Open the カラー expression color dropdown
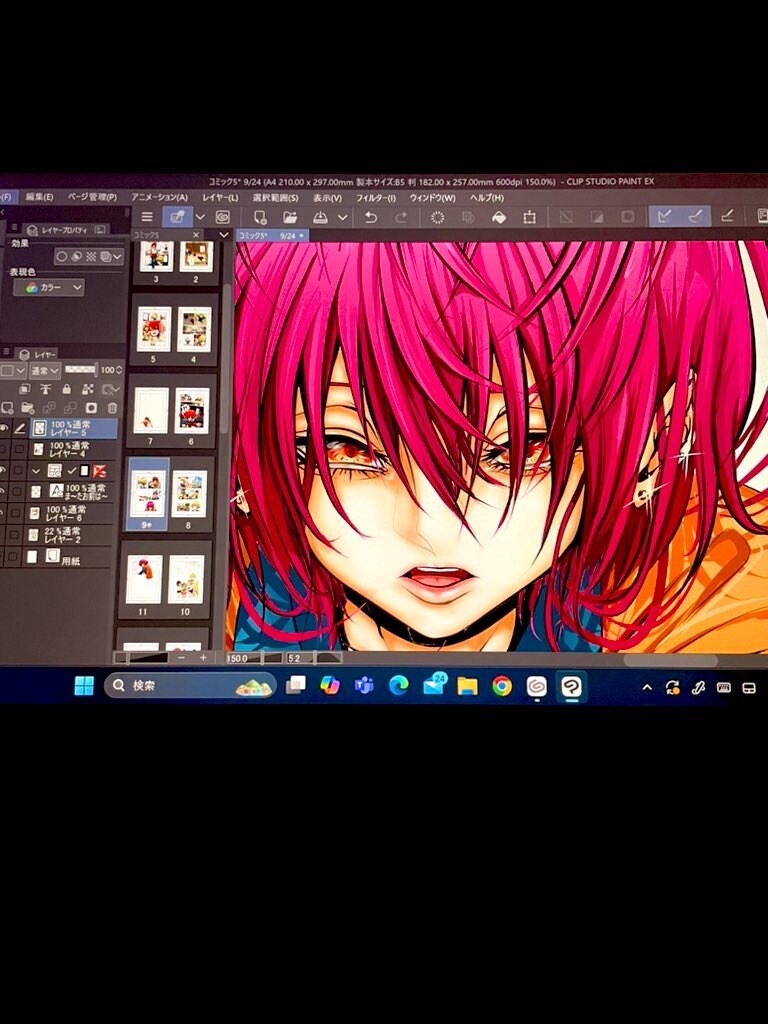 tap(49, 287)
